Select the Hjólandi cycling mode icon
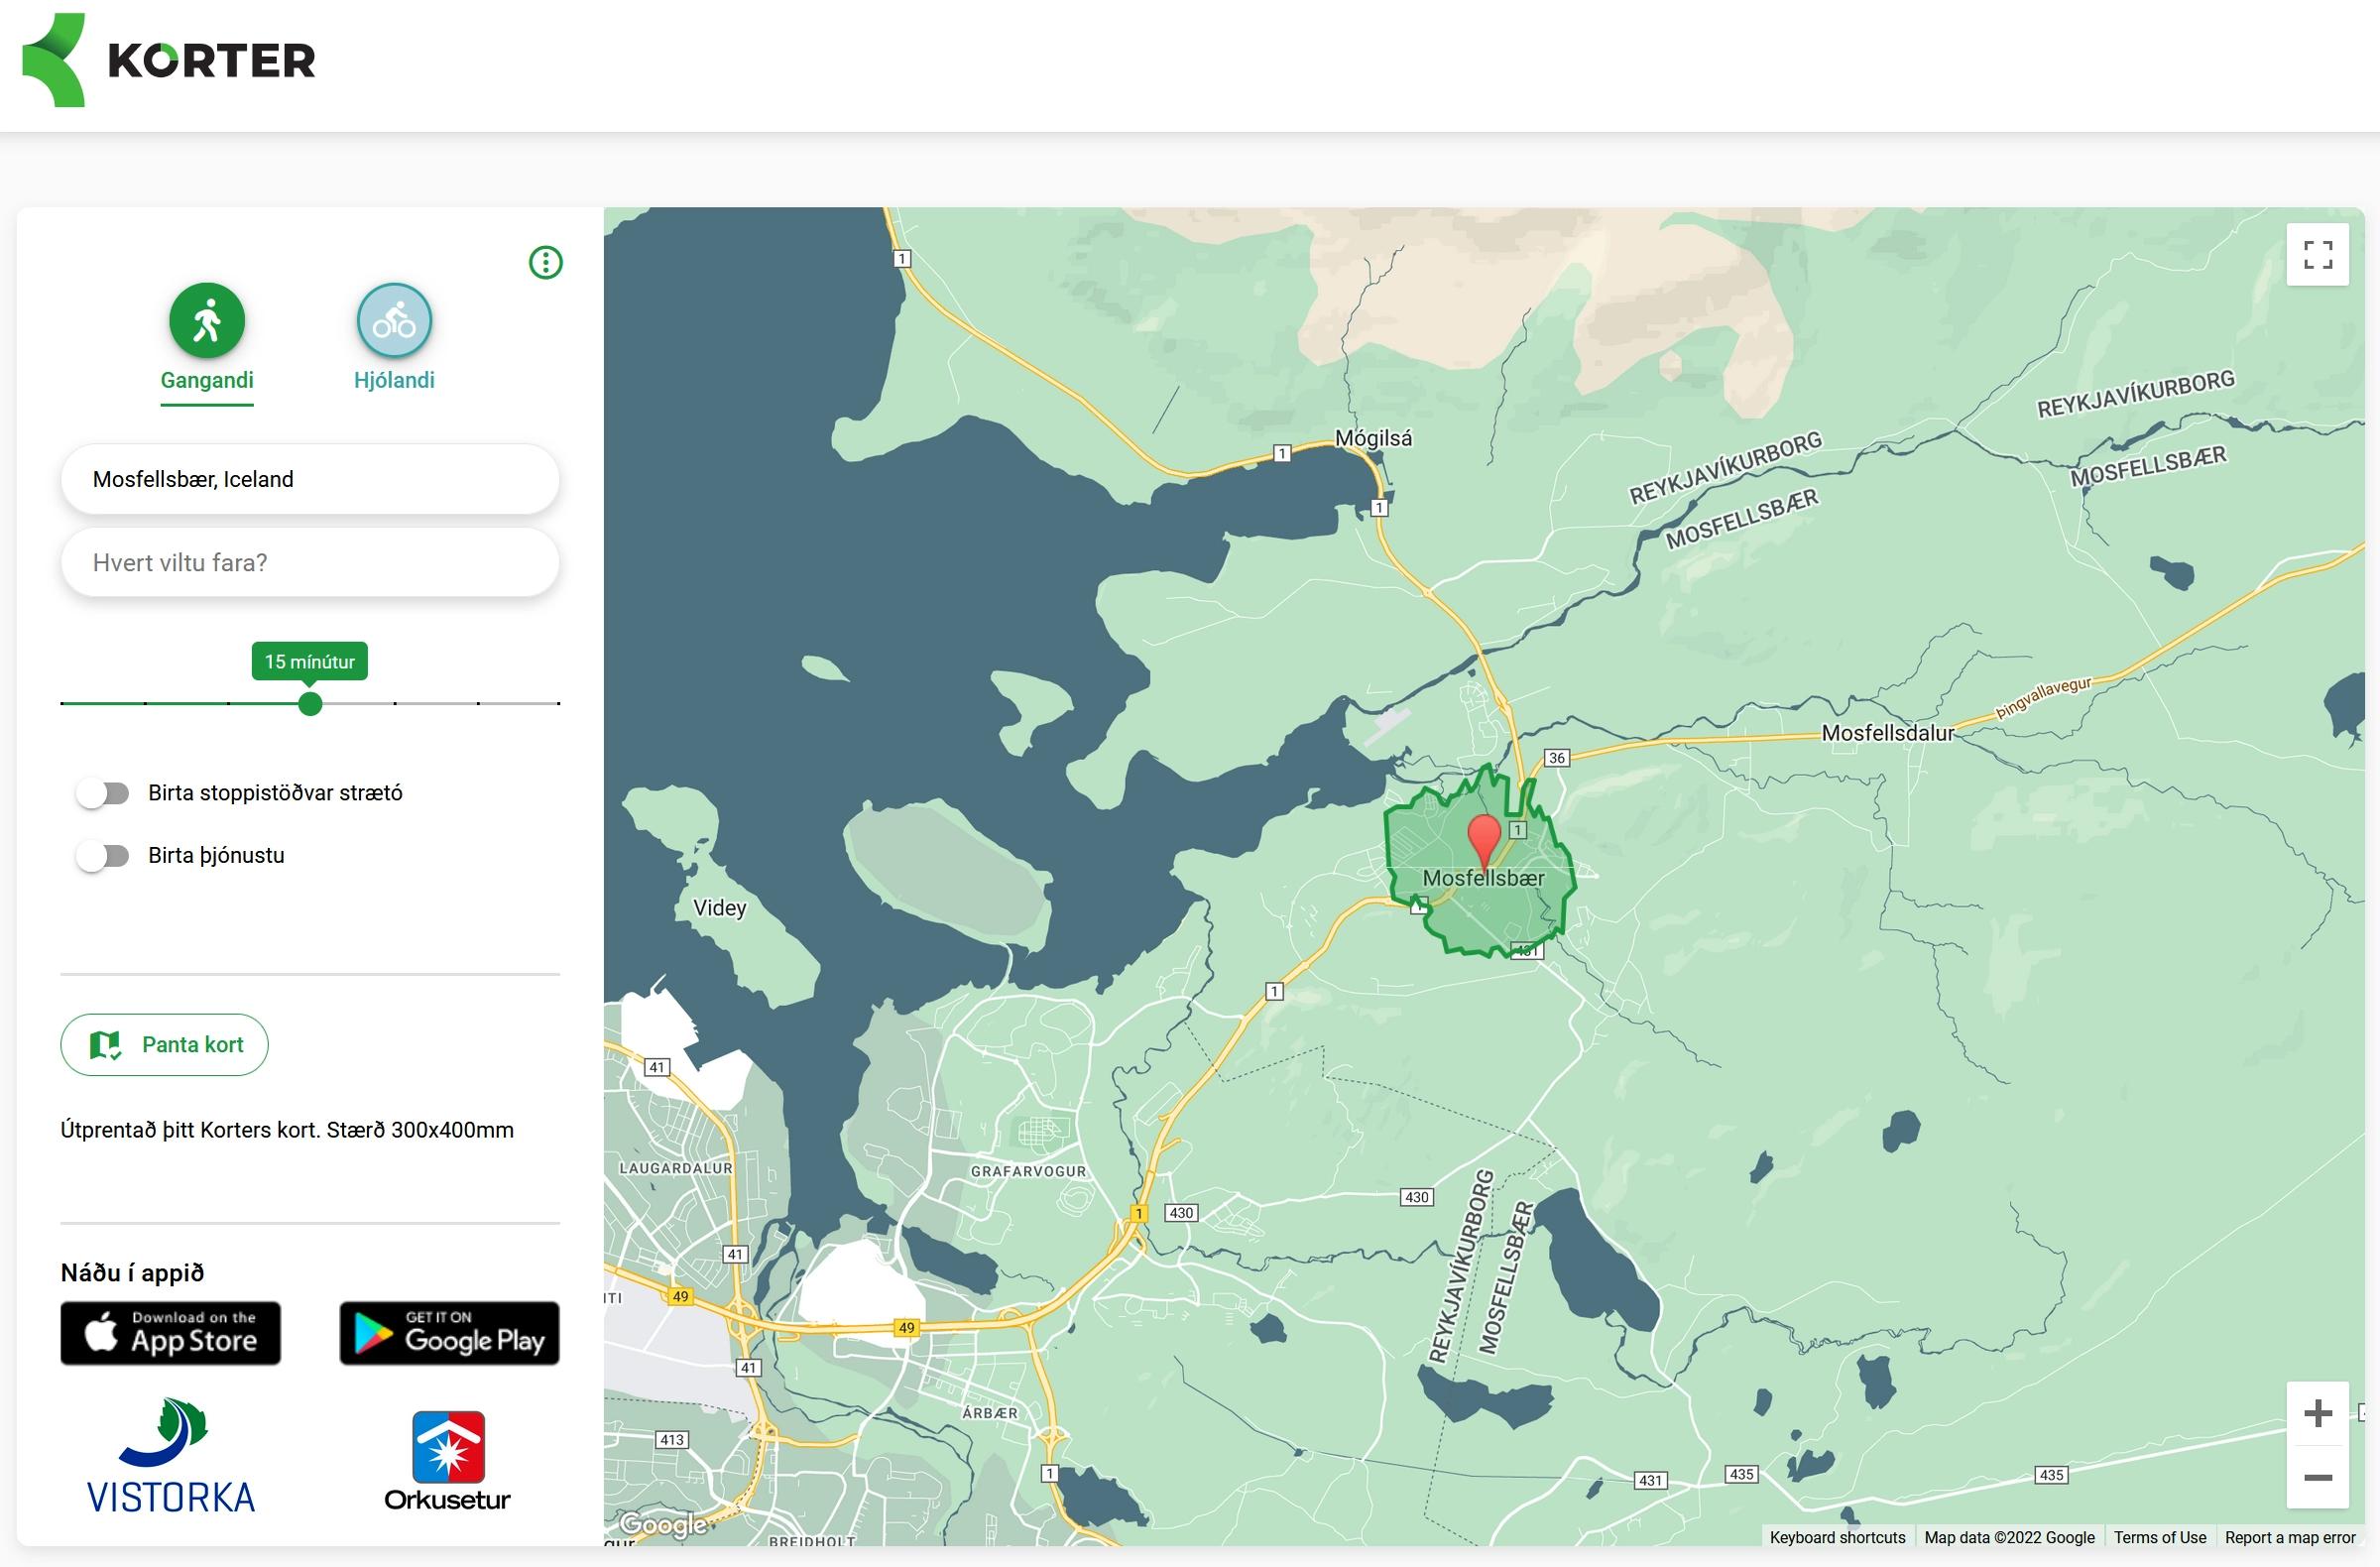 [x=394, y=321]
